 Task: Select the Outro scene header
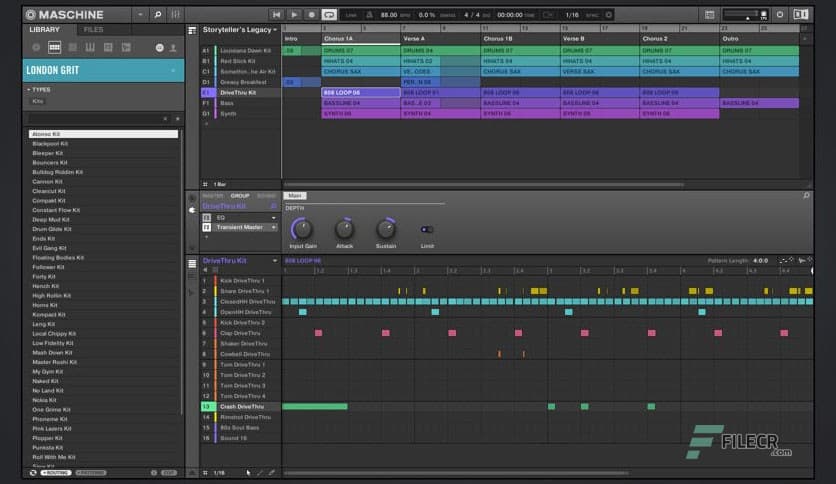point(759,38)
